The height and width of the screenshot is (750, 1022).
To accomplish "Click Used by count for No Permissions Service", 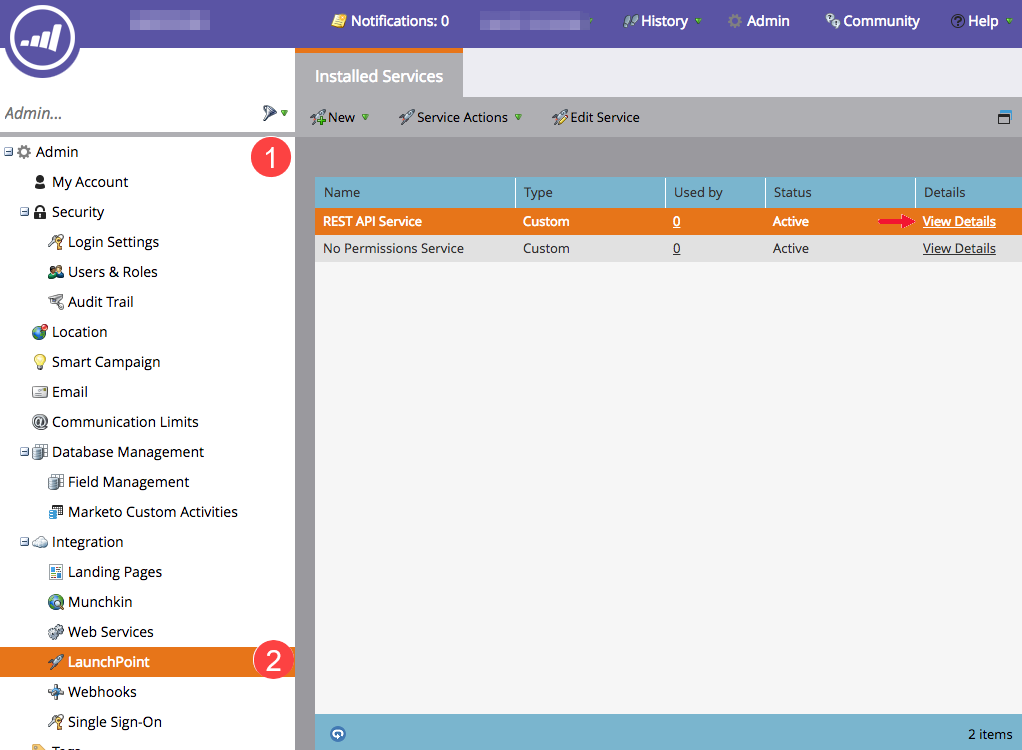I will [x=677, y=248].
